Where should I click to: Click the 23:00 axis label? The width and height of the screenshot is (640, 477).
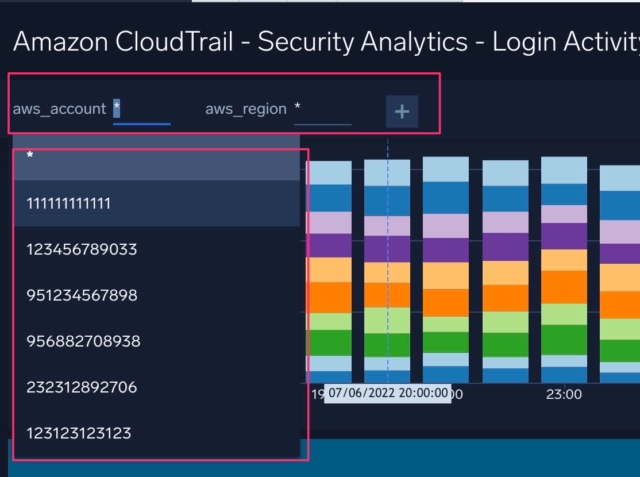coord(564,395)
